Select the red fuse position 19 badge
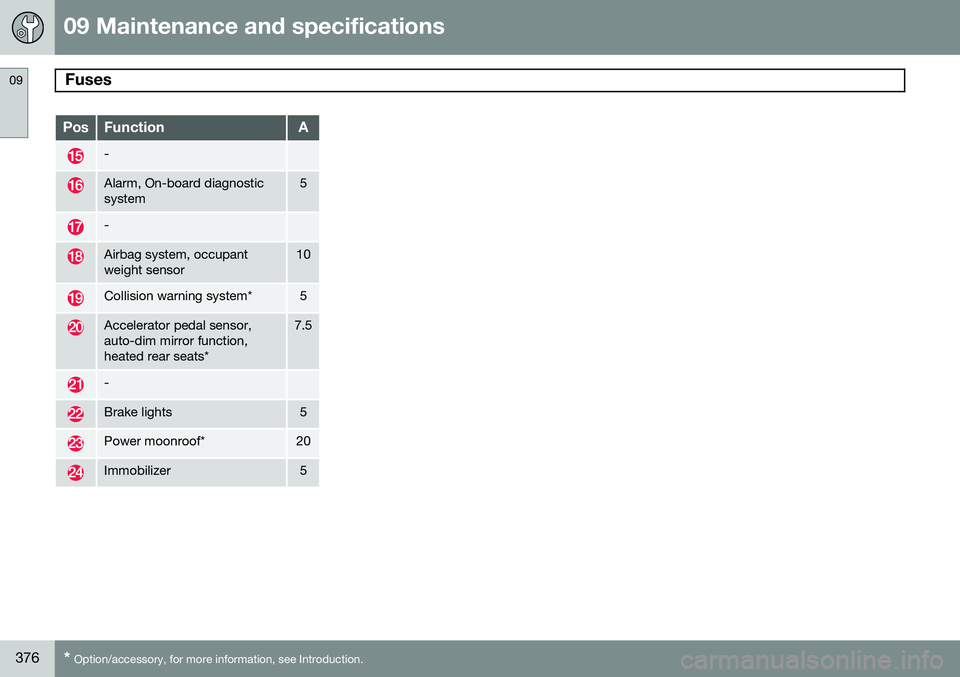The width and height of the screenshot is (960, 677). (75, 298)
